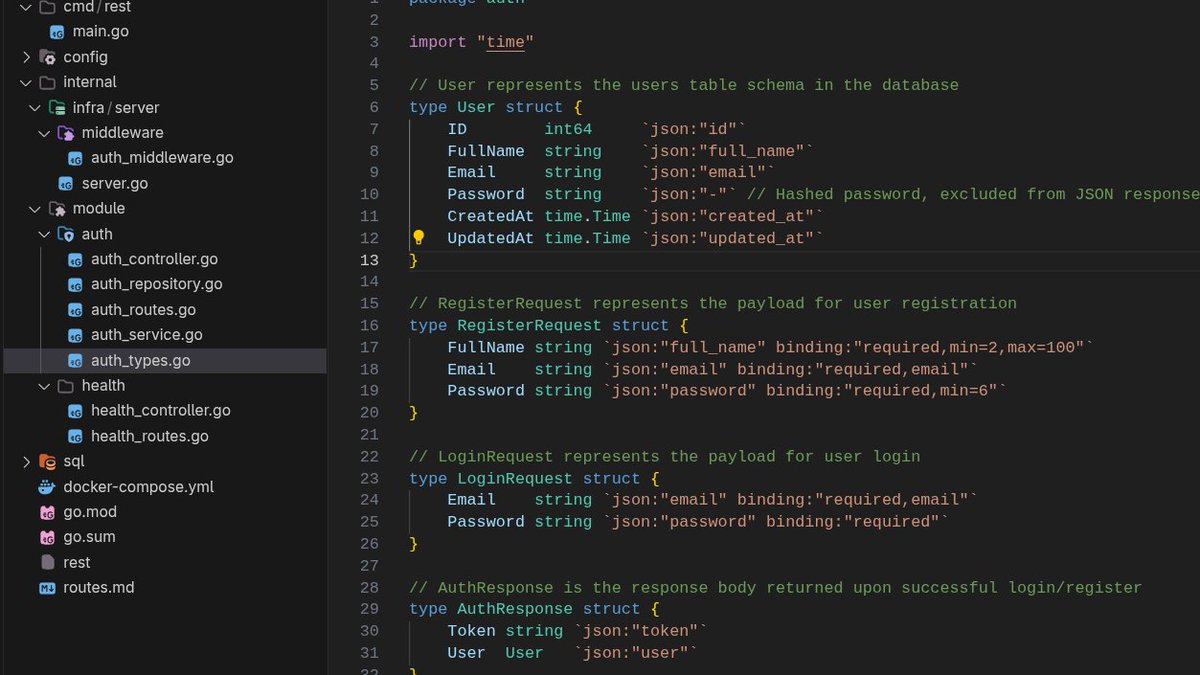Click the Go icon beside health_routes.go
This screenshot has height=675, width=1200.
point(75,437)
